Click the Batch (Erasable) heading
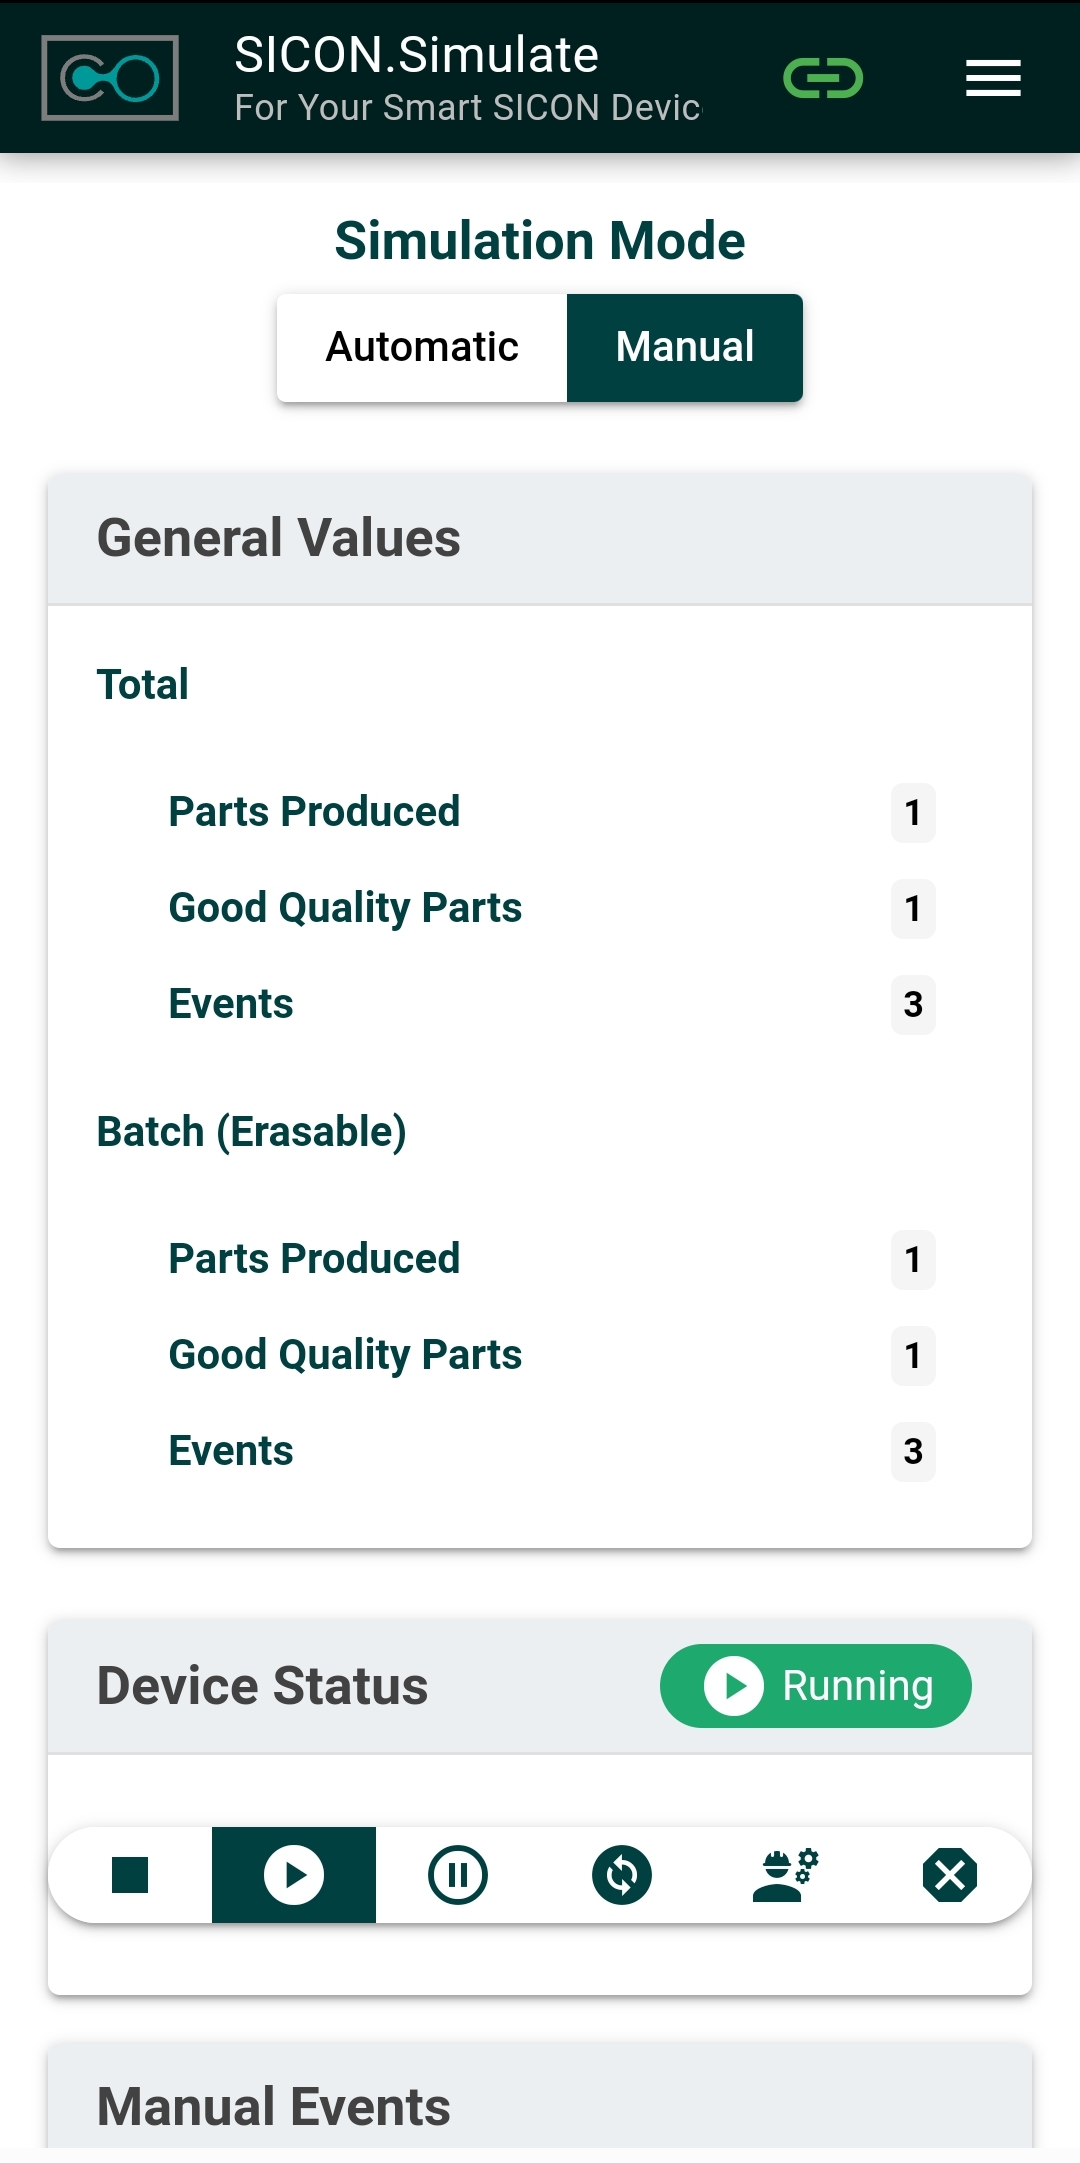1080x2163 pixels. pos(251,1132)
